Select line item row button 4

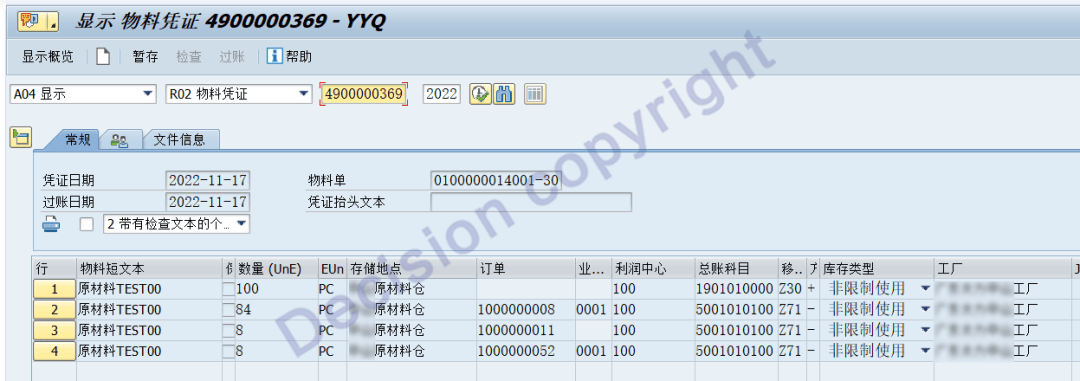point(54,351)
